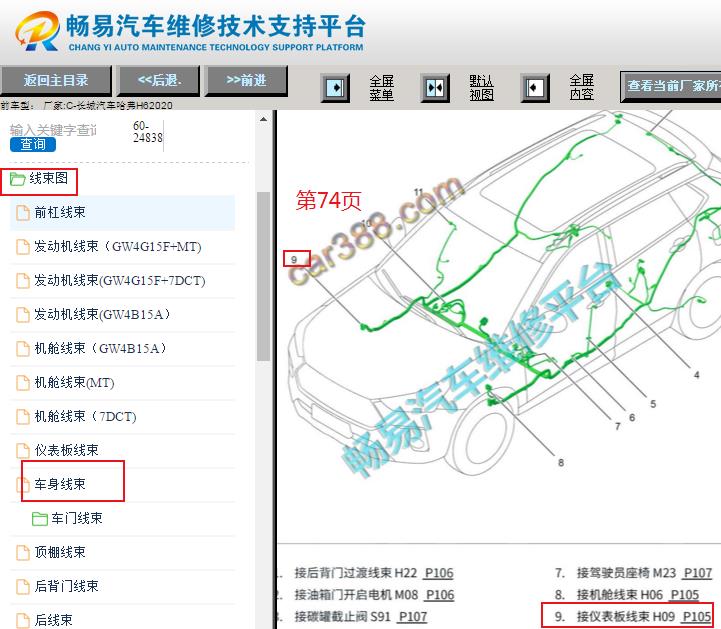Viewport: 721px width, 629px height.
Task: Focus the keyword search input field
Action: point(53,130)
